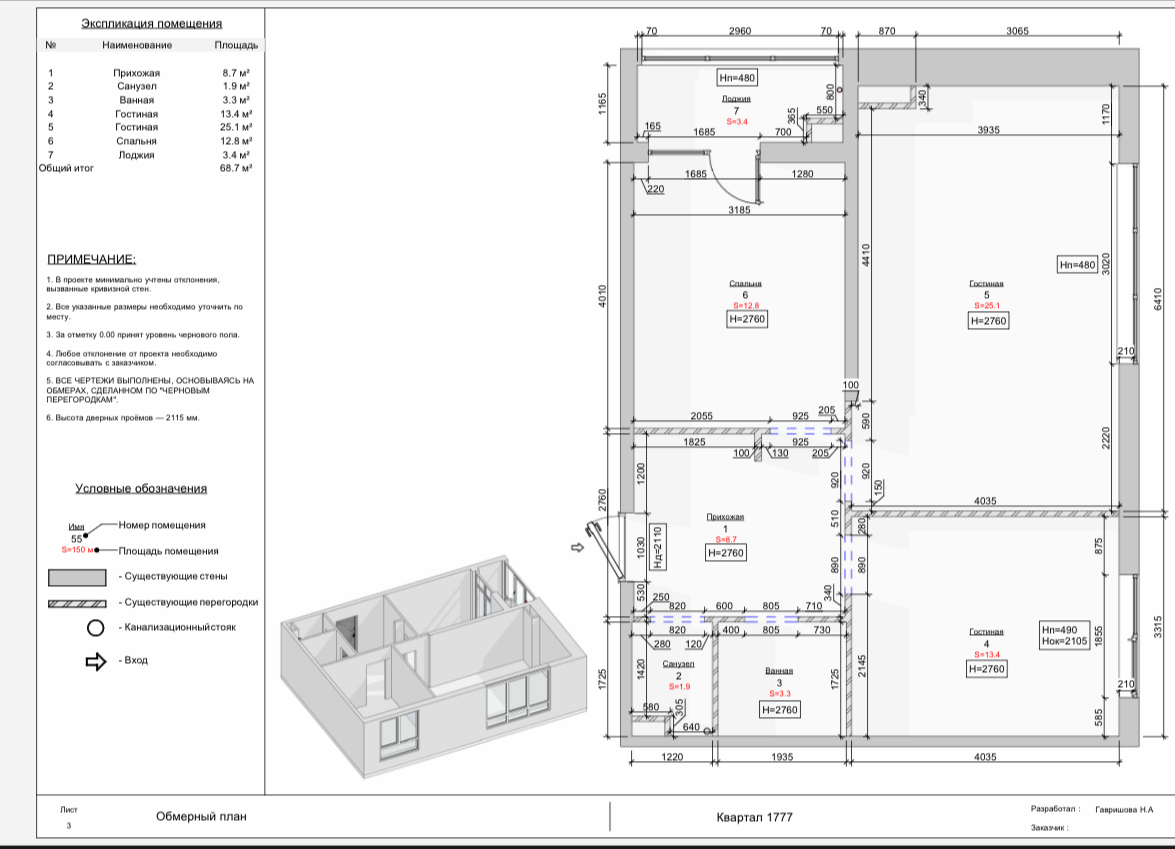
Task: Click the 1935 dimension along the bottom
Action: pyautogui.click(x=782, y=757)
